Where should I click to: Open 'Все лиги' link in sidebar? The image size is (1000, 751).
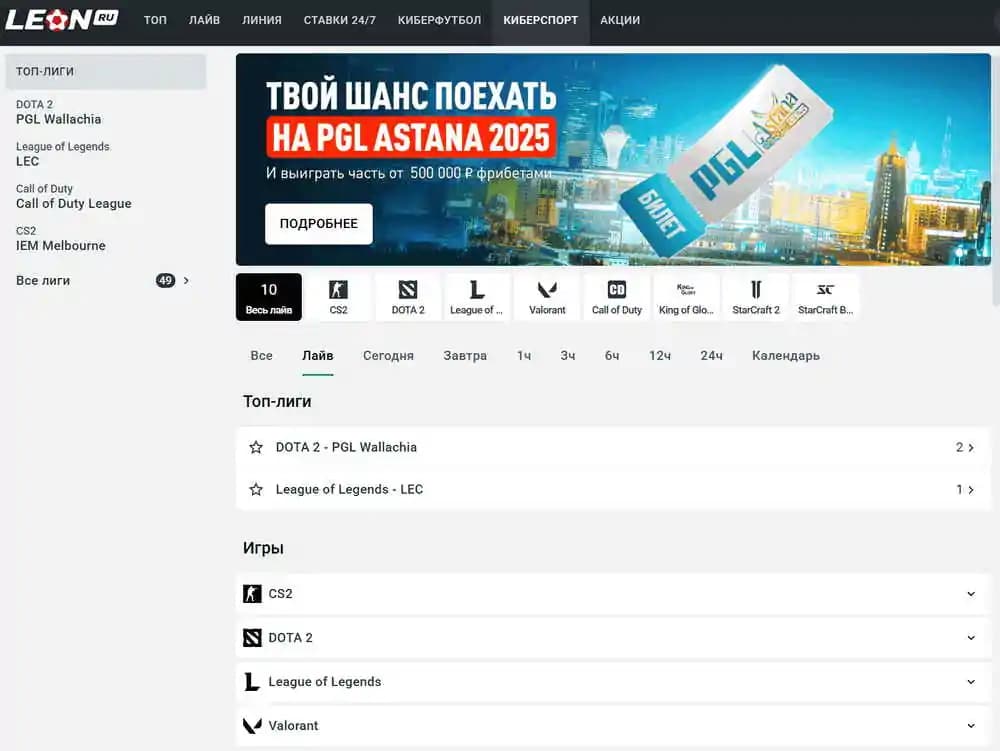click(43, 281)
